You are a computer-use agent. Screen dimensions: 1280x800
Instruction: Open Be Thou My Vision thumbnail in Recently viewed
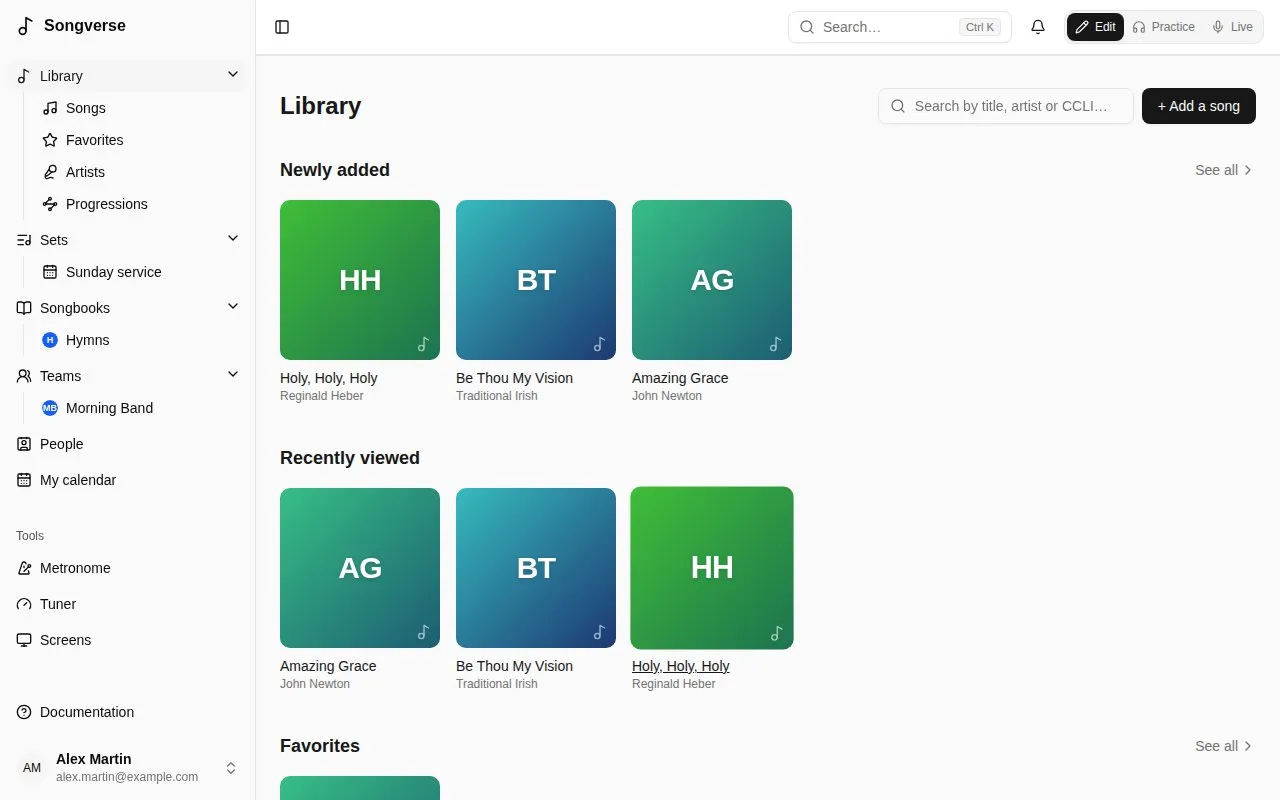point(536,568)
